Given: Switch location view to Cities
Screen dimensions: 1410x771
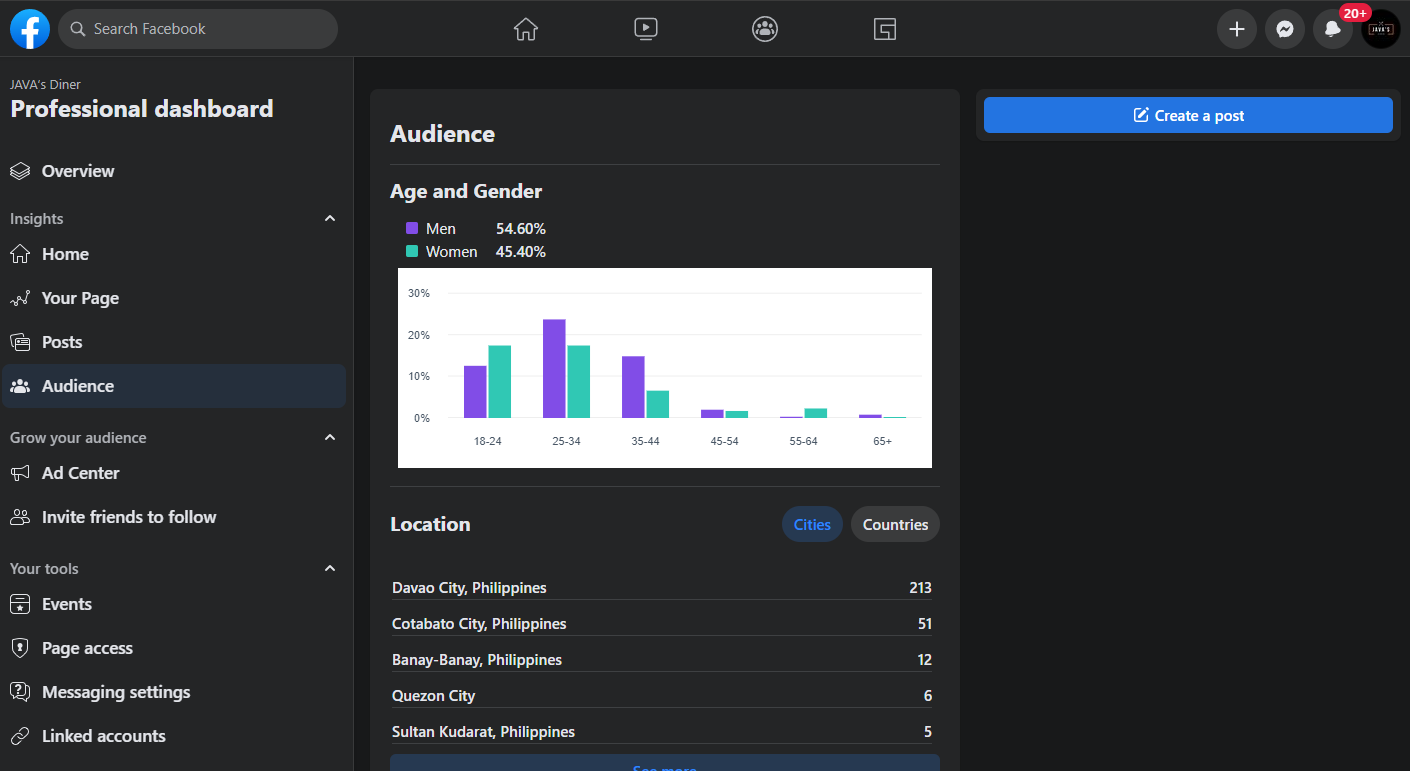Looking at the screenshot, I should click(812, 524).
